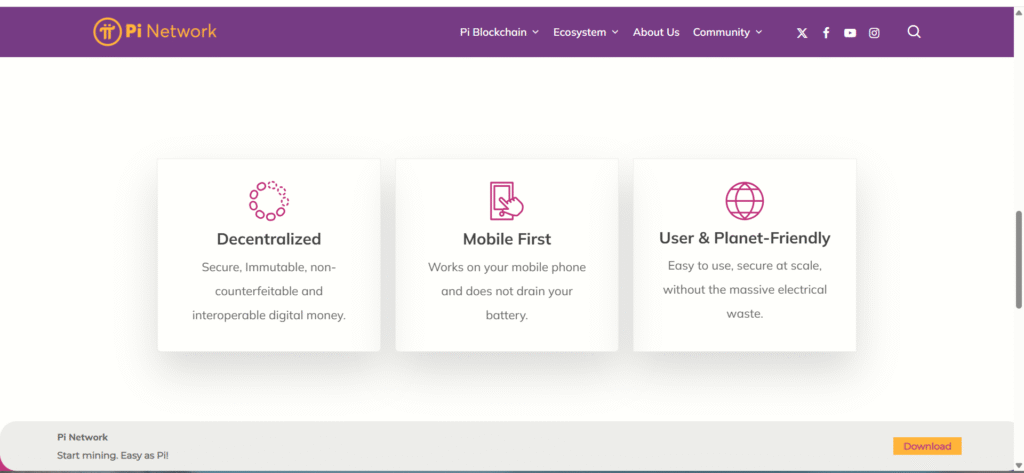Expand the Community dropdown menu

click(727, 32)
